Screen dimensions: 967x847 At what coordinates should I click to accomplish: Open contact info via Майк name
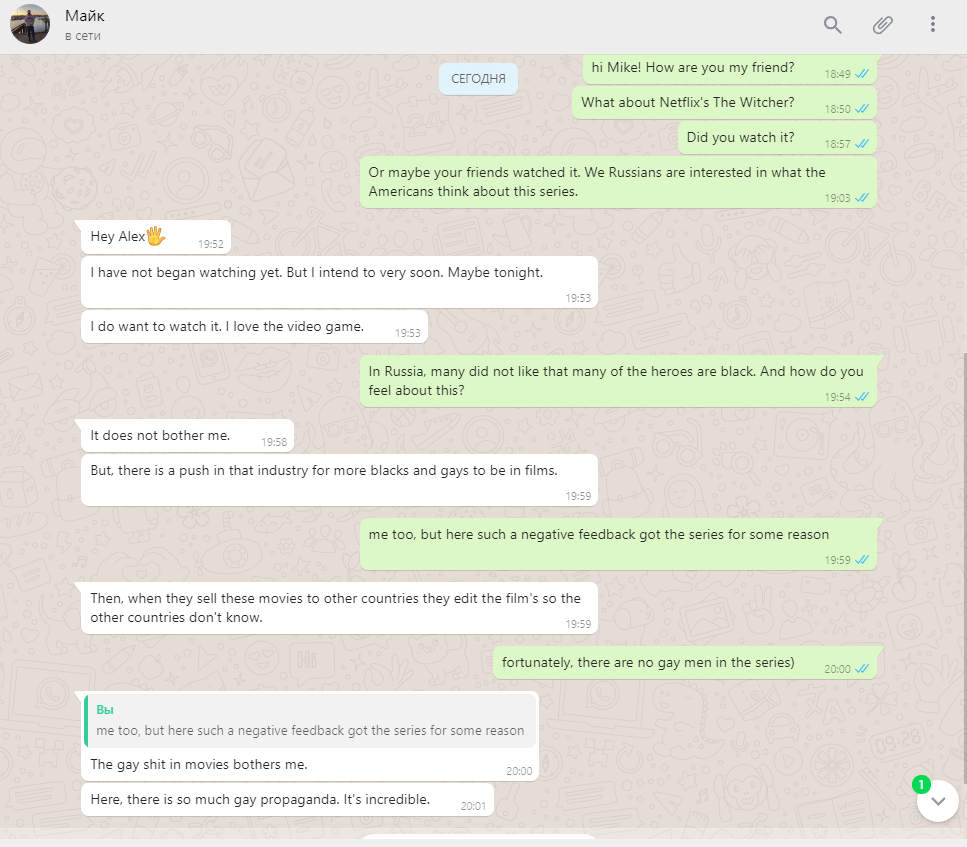(x=84, y=16)
